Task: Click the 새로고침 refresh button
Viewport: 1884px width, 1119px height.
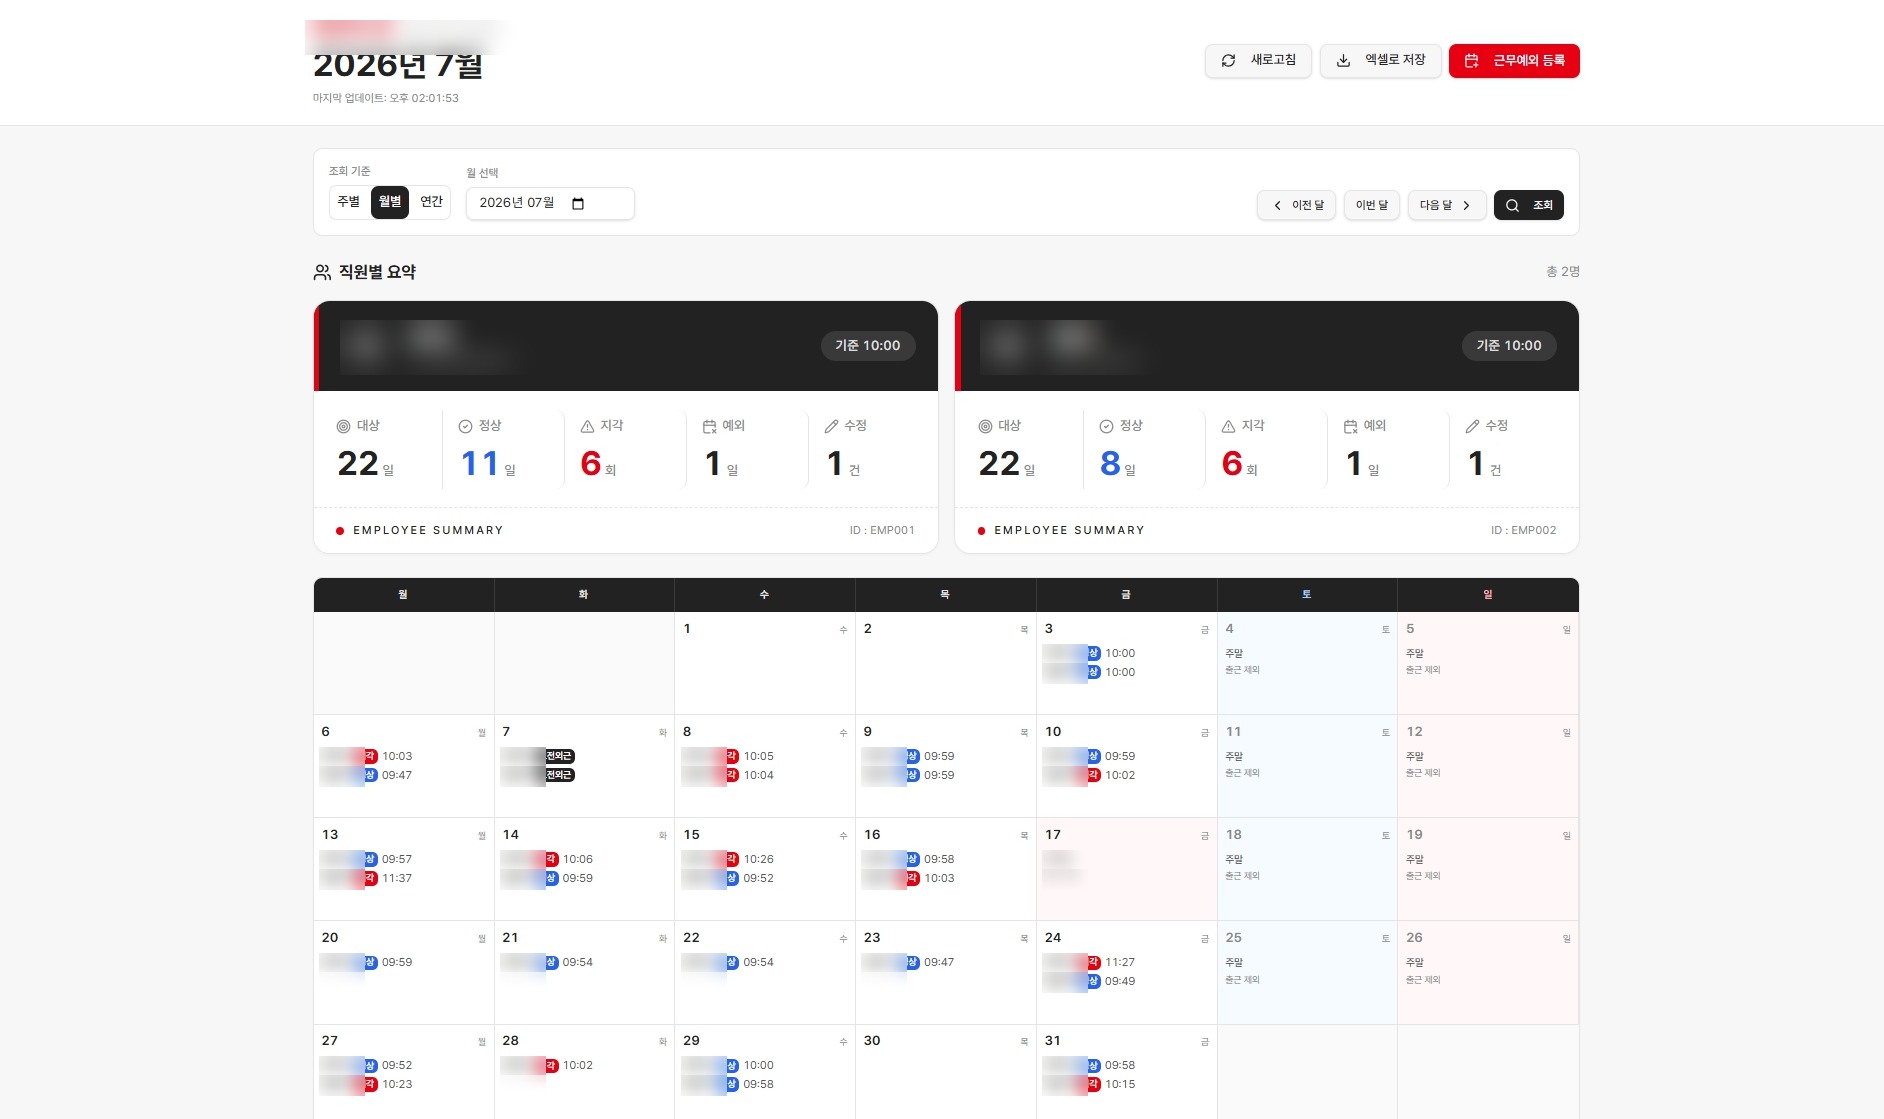Action: coord(1258,61)
